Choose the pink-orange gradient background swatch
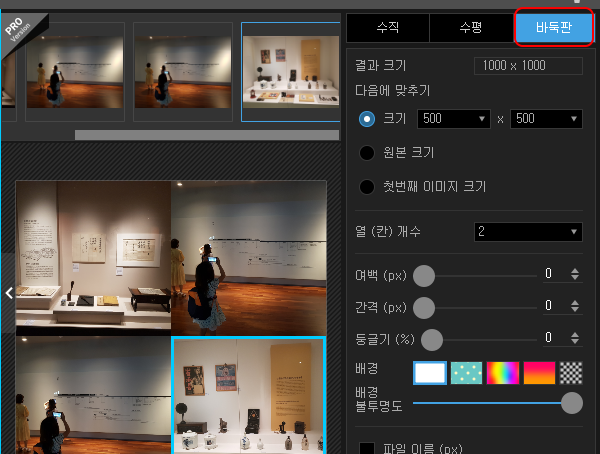 (539, 373)
